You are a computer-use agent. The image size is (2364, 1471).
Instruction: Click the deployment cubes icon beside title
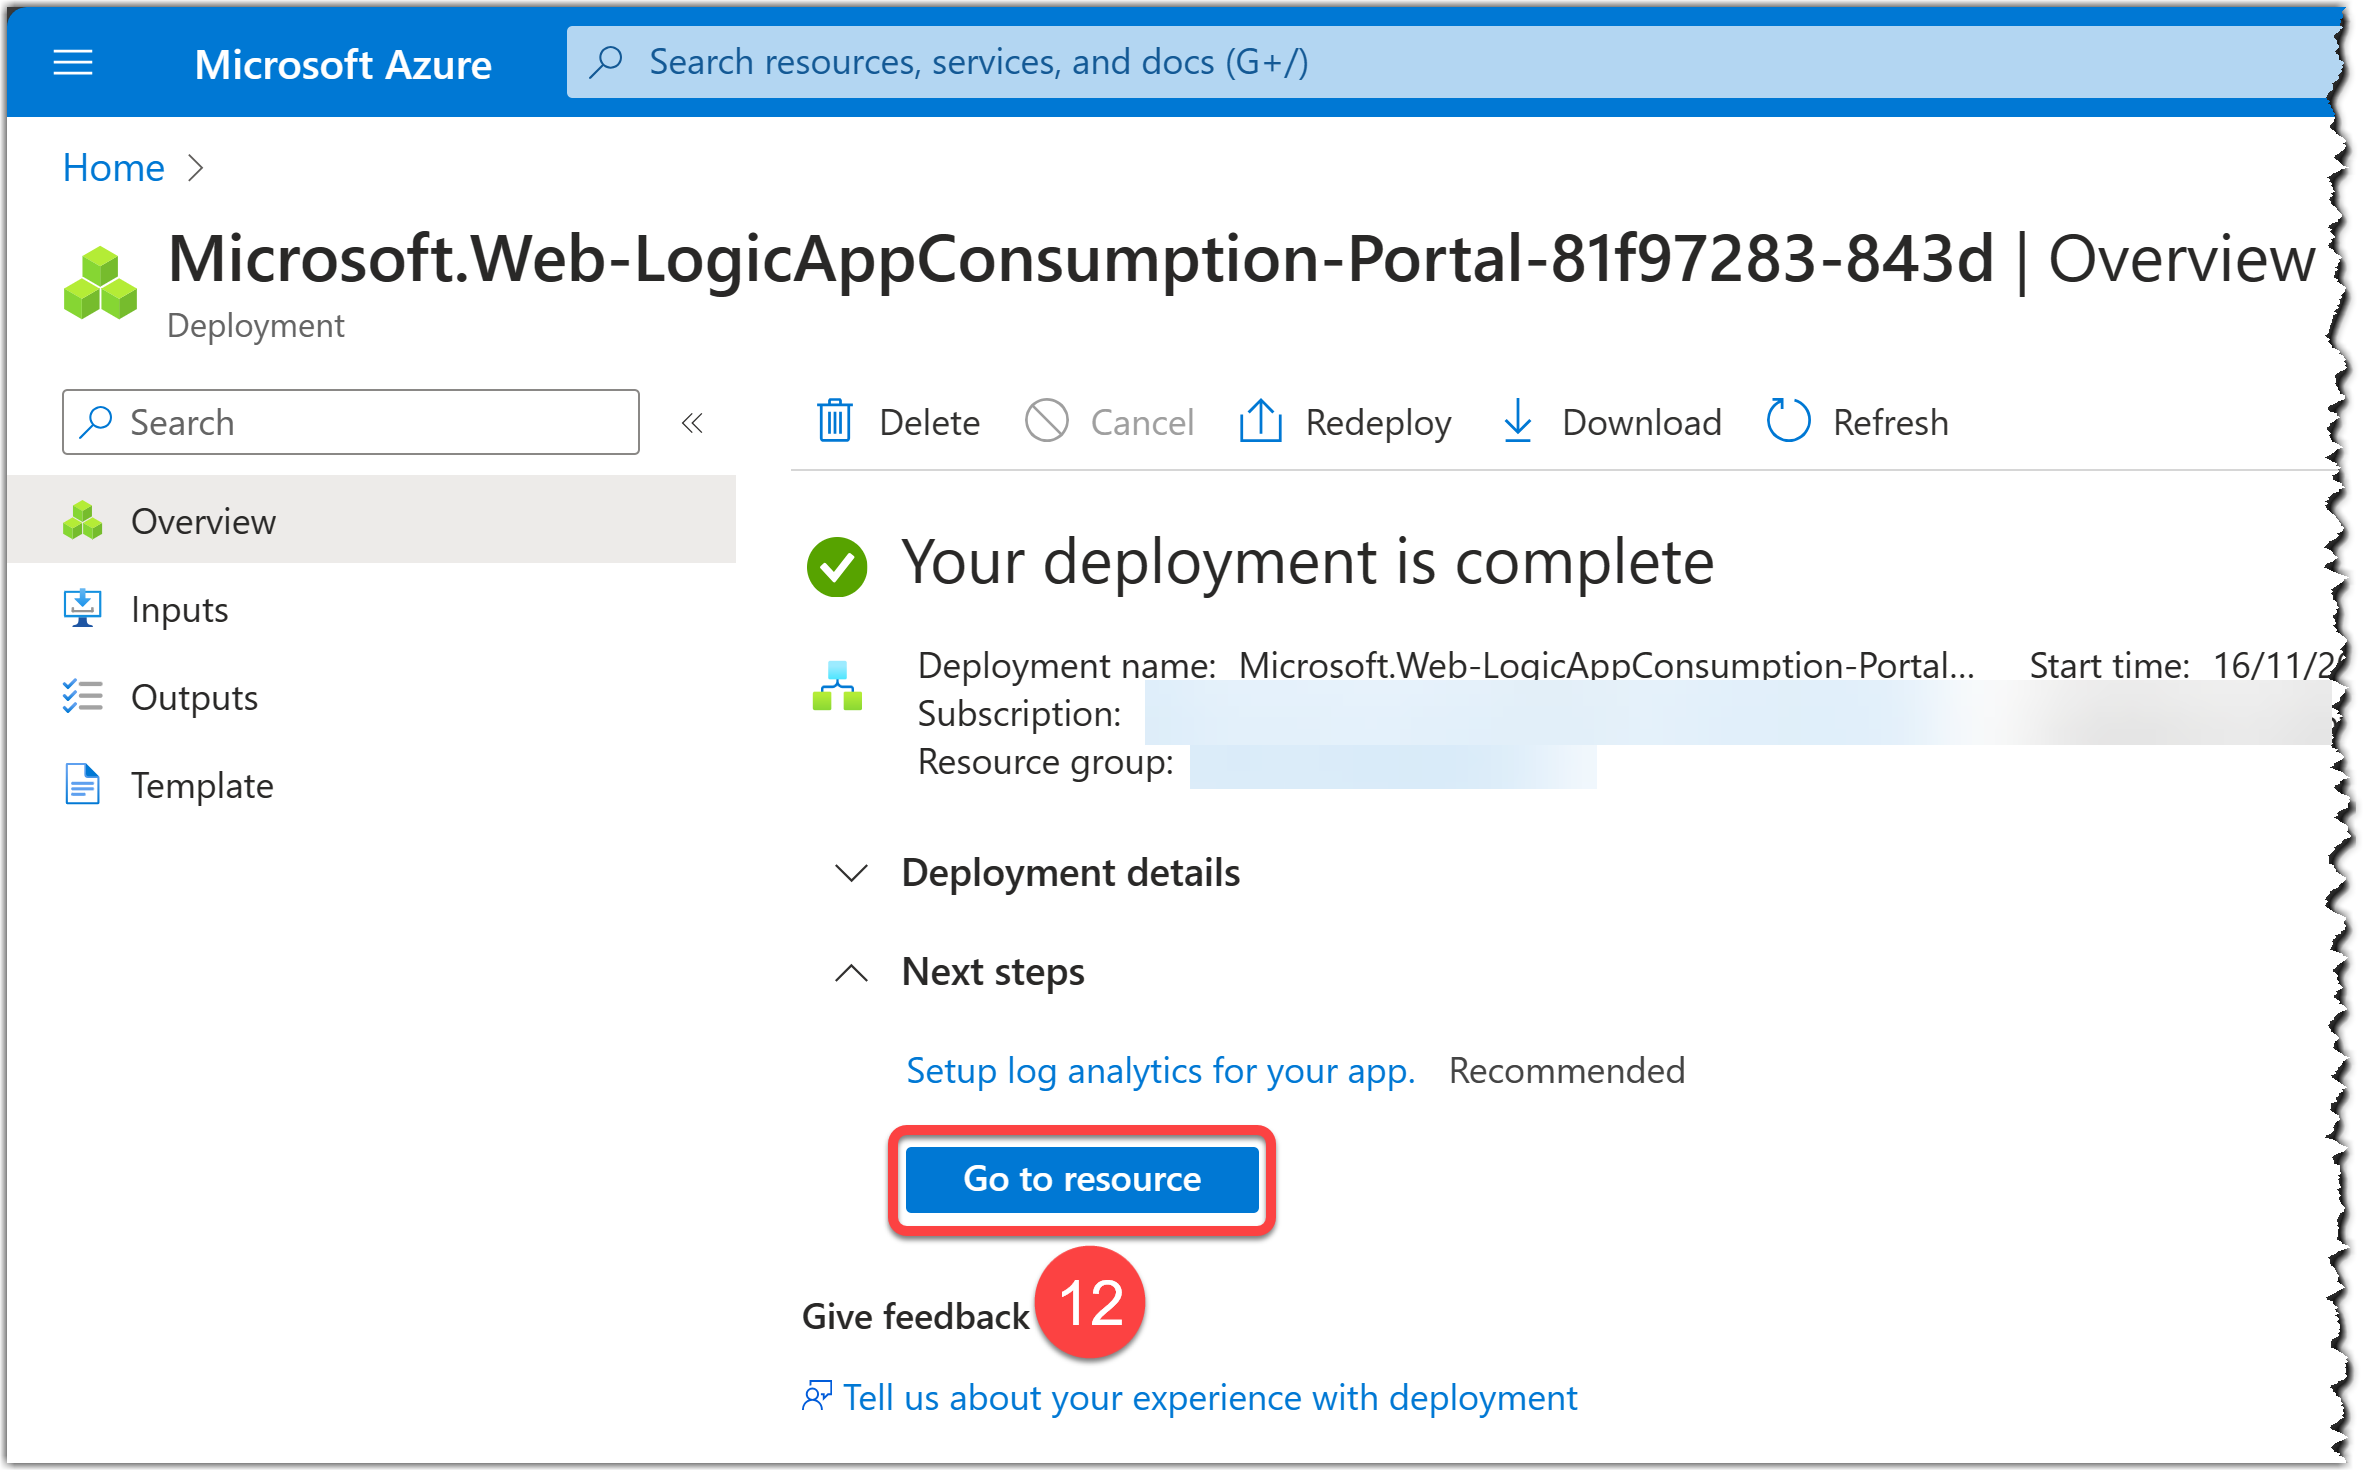tap(100, 284)
